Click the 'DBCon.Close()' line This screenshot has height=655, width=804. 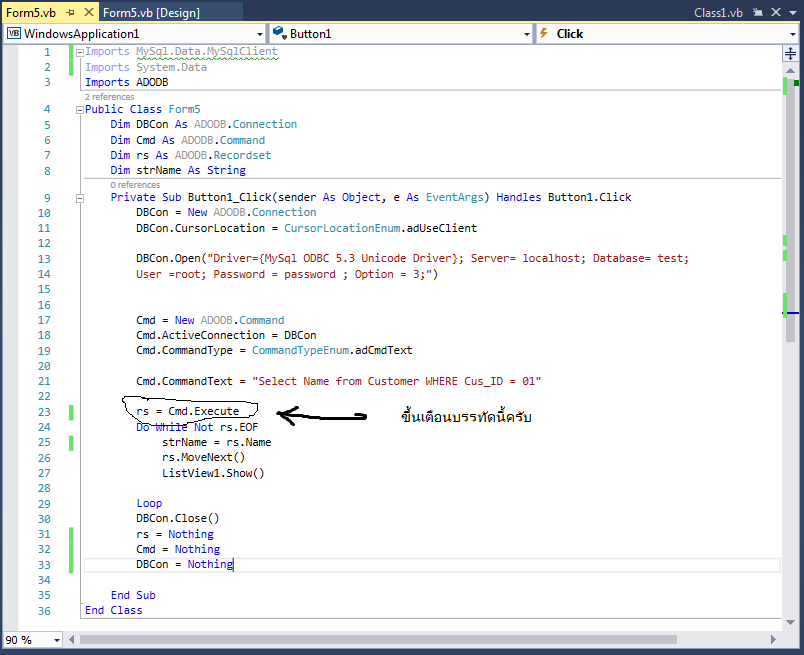177,519
